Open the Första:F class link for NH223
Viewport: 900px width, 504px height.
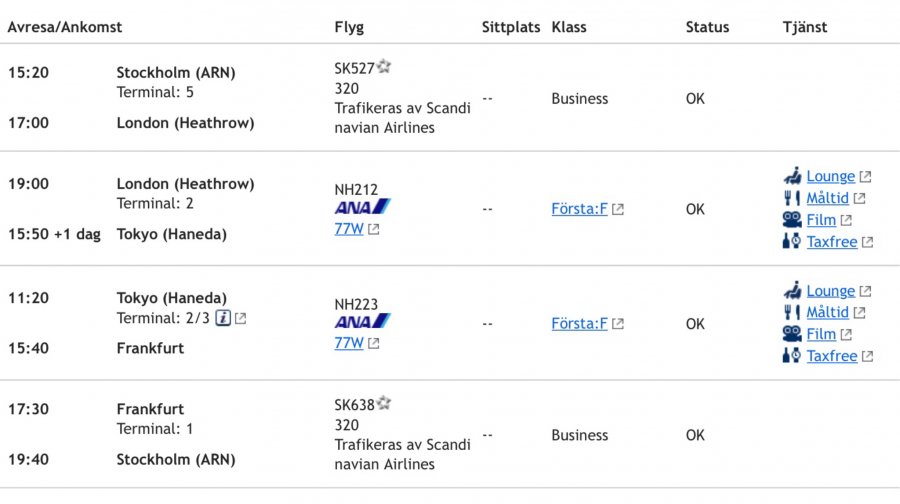pyautogui.click(x=580, y=324)
